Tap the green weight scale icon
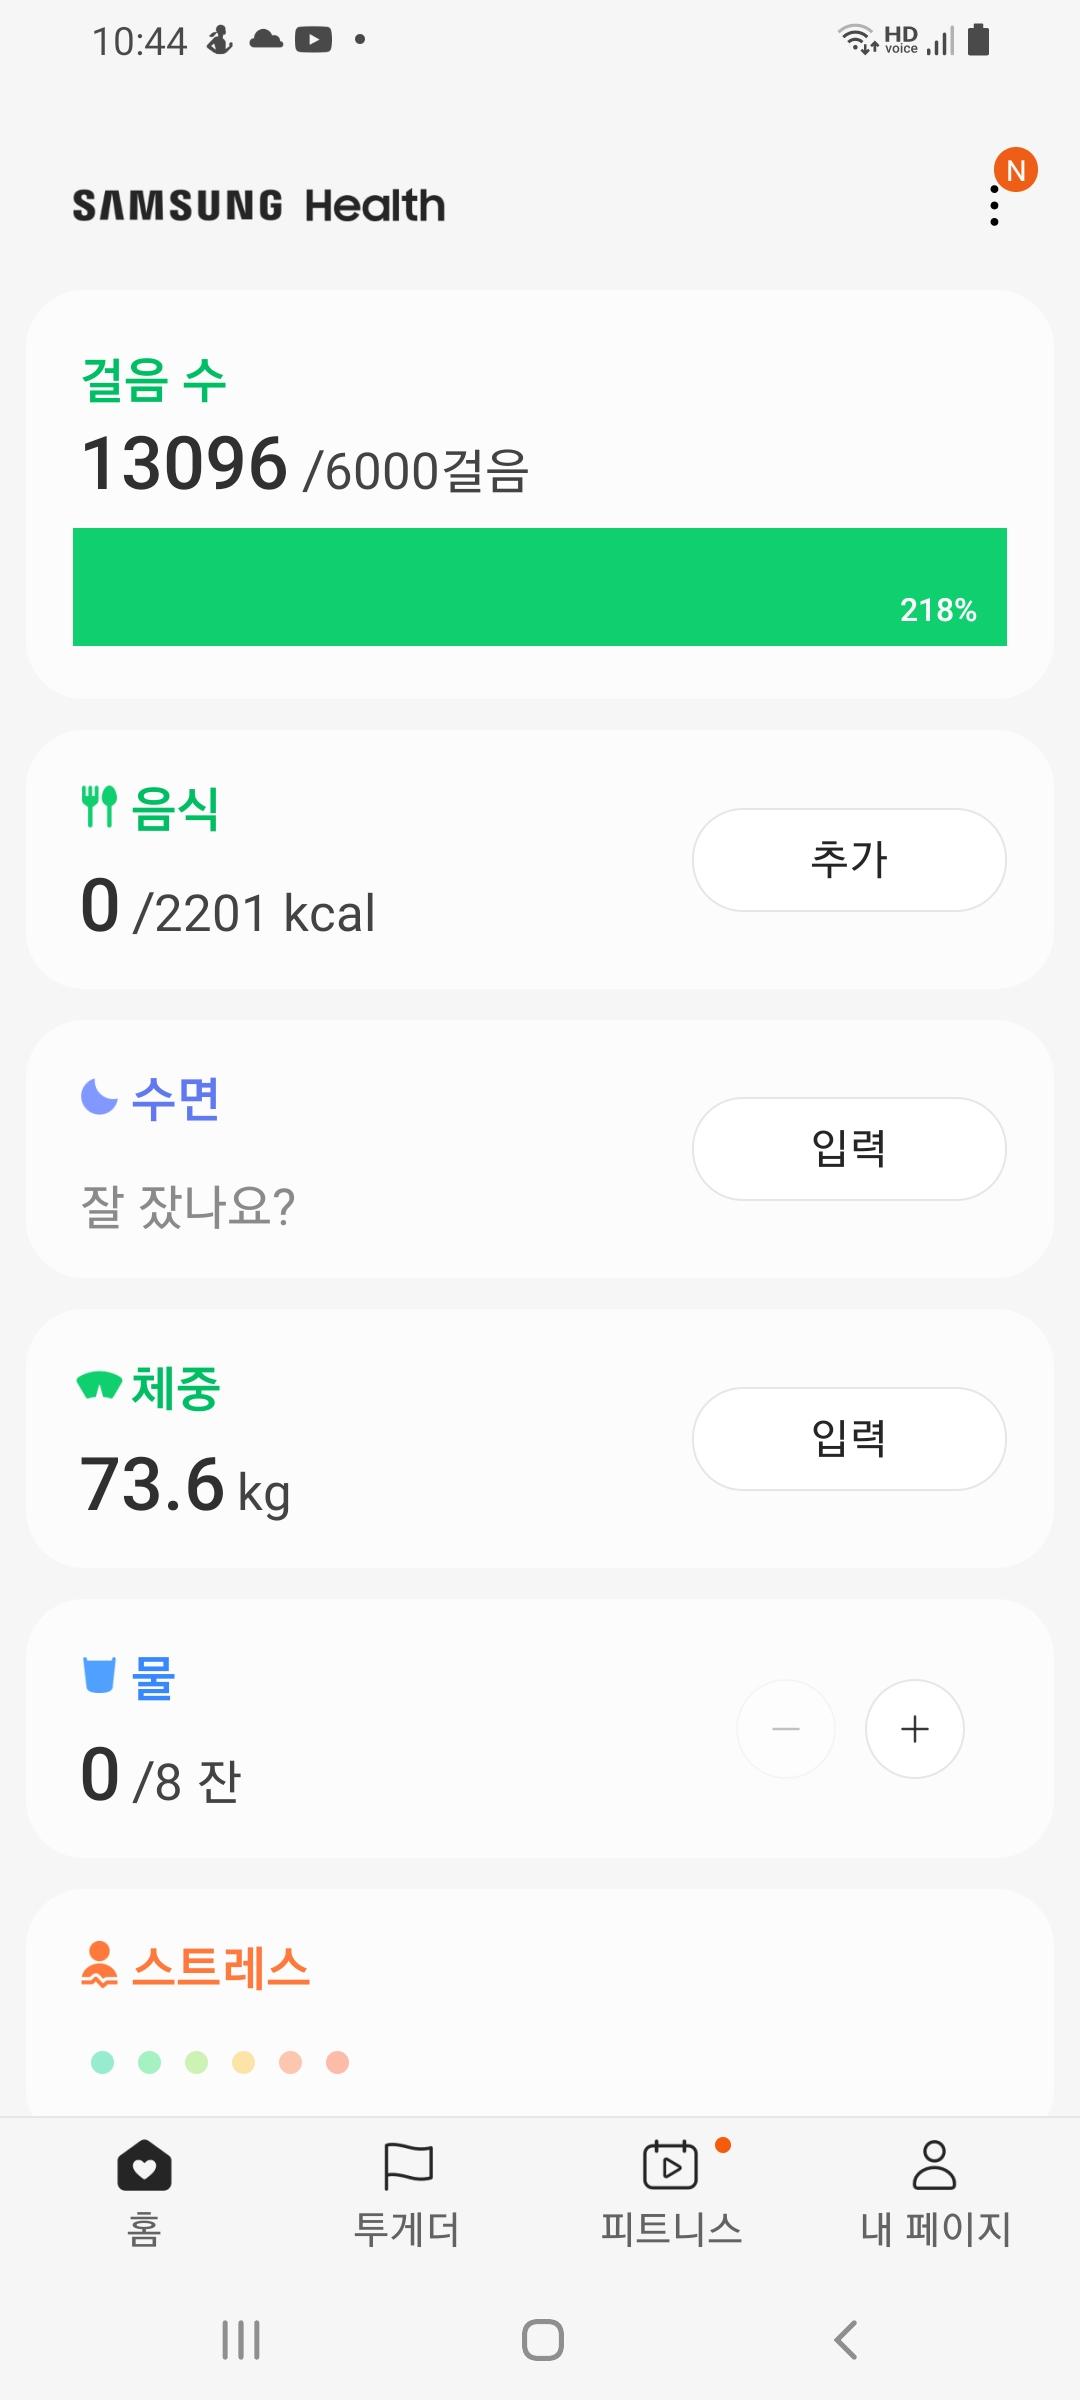The width and height of the screenshot is (1080, 2400). click(x=99, y=1386)
